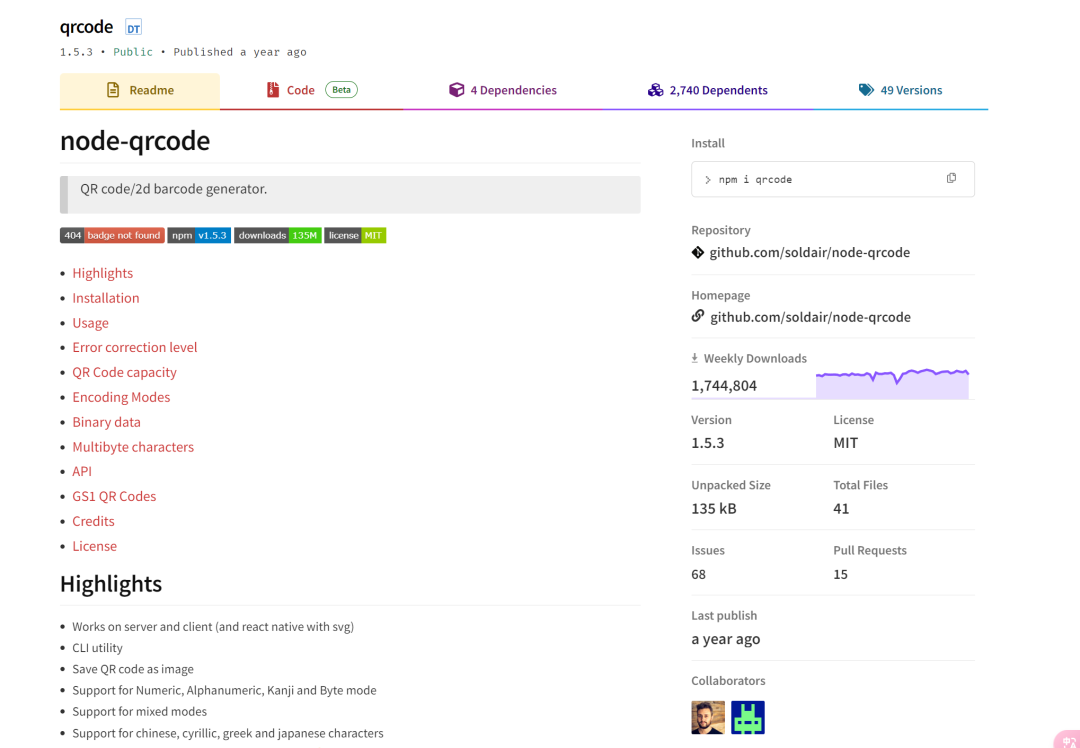Open the Multibyte characters link
1080x748 pixels.
tap(133, 446)
